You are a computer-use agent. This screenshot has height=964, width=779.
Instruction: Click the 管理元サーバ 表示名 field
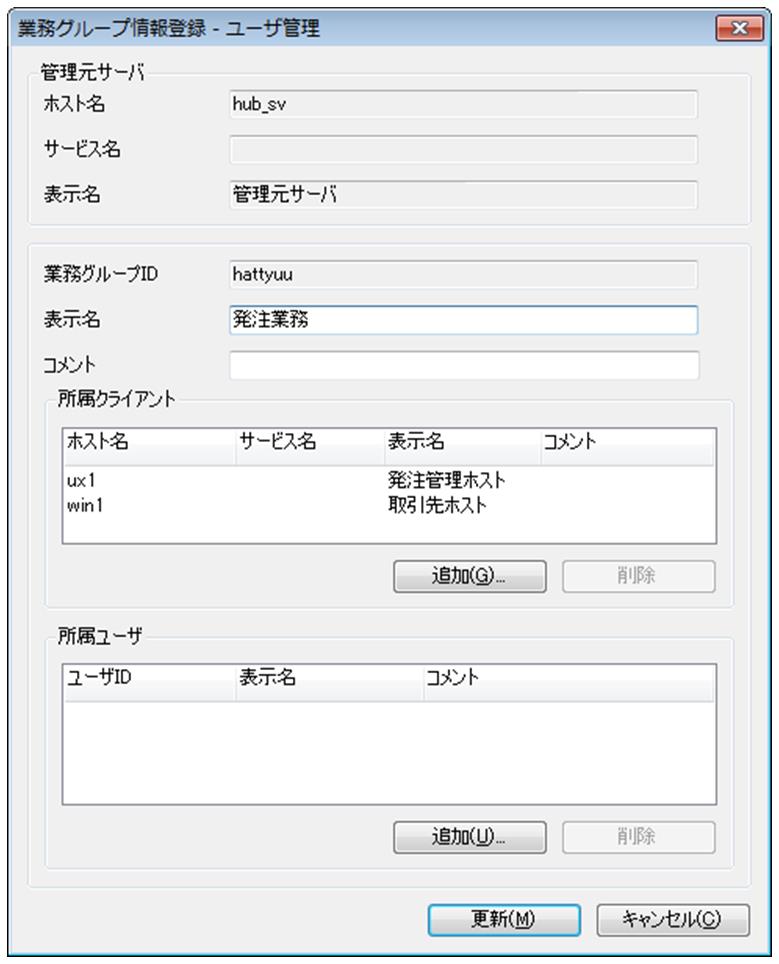click(x=464, y=195)
